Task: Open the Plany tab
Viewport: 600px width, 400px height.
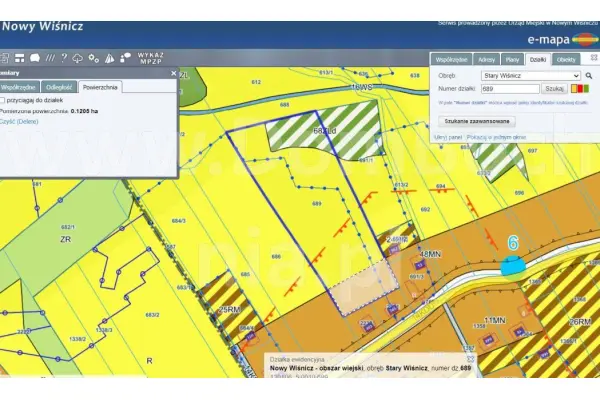Action: [512, 60]
